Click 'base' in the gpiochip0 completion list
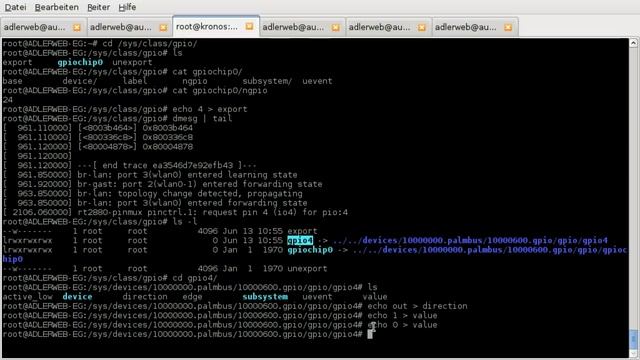This screenshot has height=360, width=640. 12,81
